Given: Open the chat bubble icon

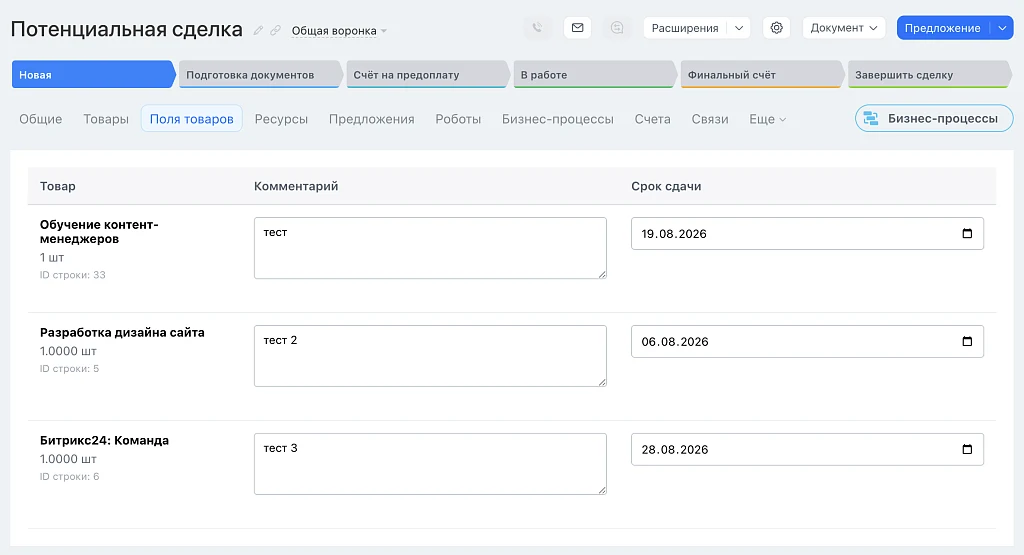Looking at the screenshot, I should (x=617, y=28).
